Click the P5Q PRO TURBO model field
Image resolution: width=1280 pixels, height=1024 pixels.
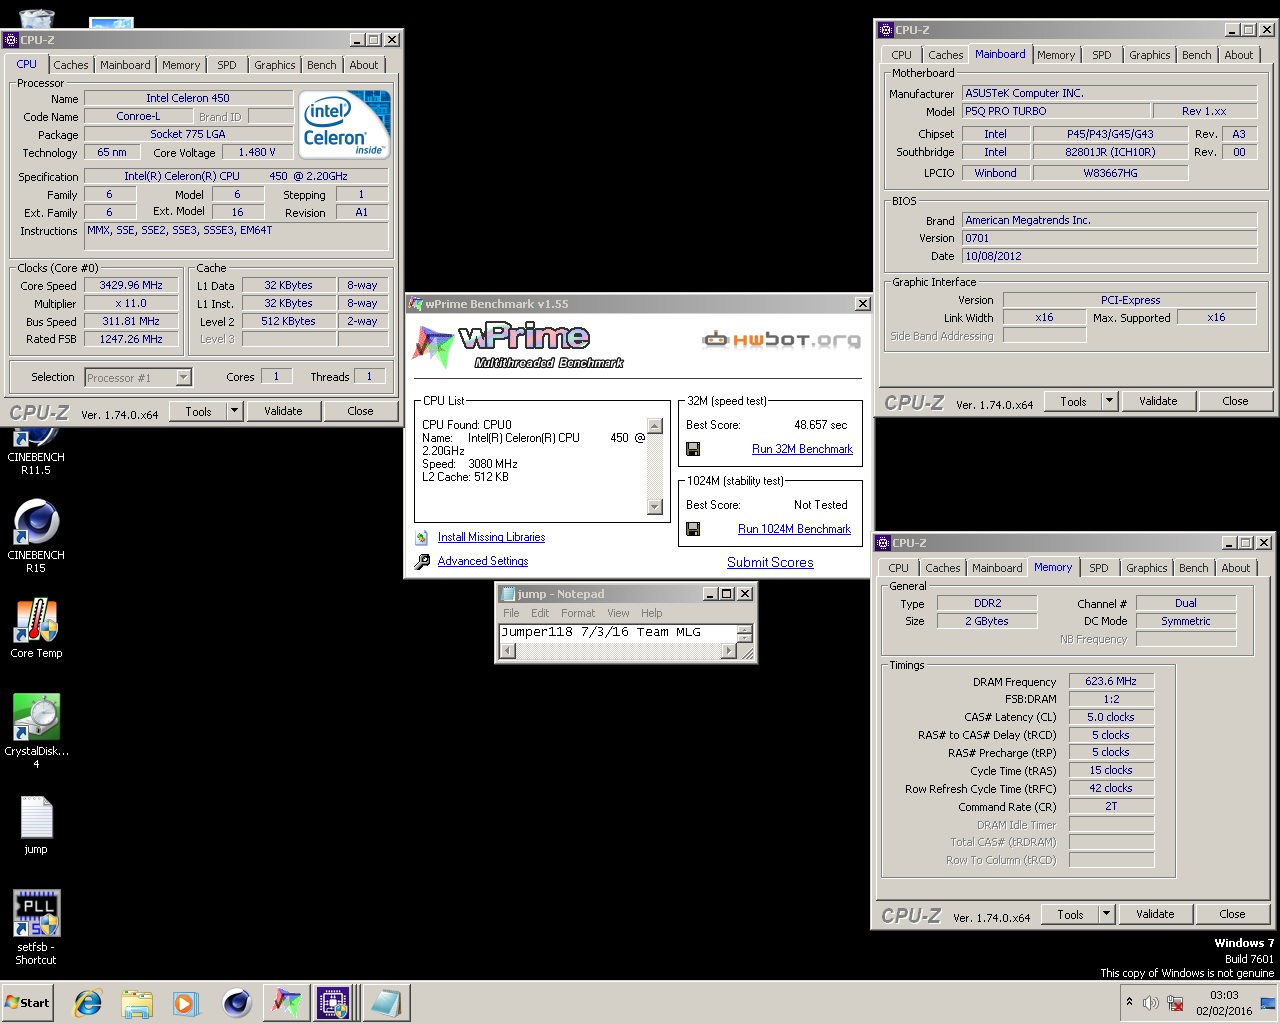pos(1054,111)
